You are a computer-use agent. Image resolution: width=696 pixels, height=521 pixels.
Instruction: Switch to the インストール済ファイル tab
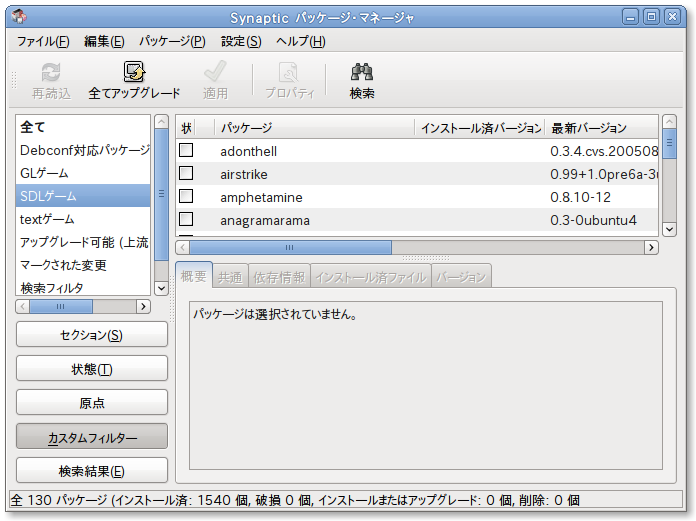371,277
